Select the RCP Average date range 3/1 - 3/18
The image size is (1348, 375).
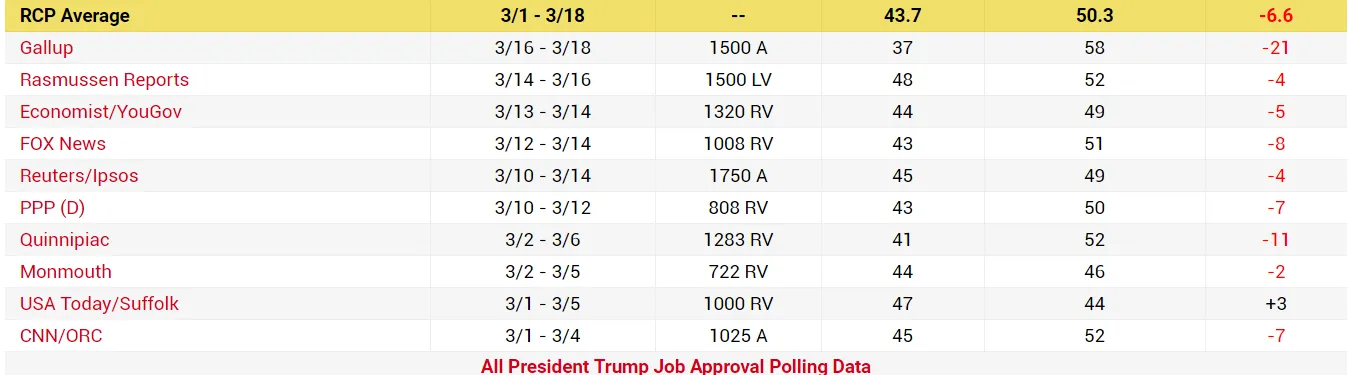543,16
